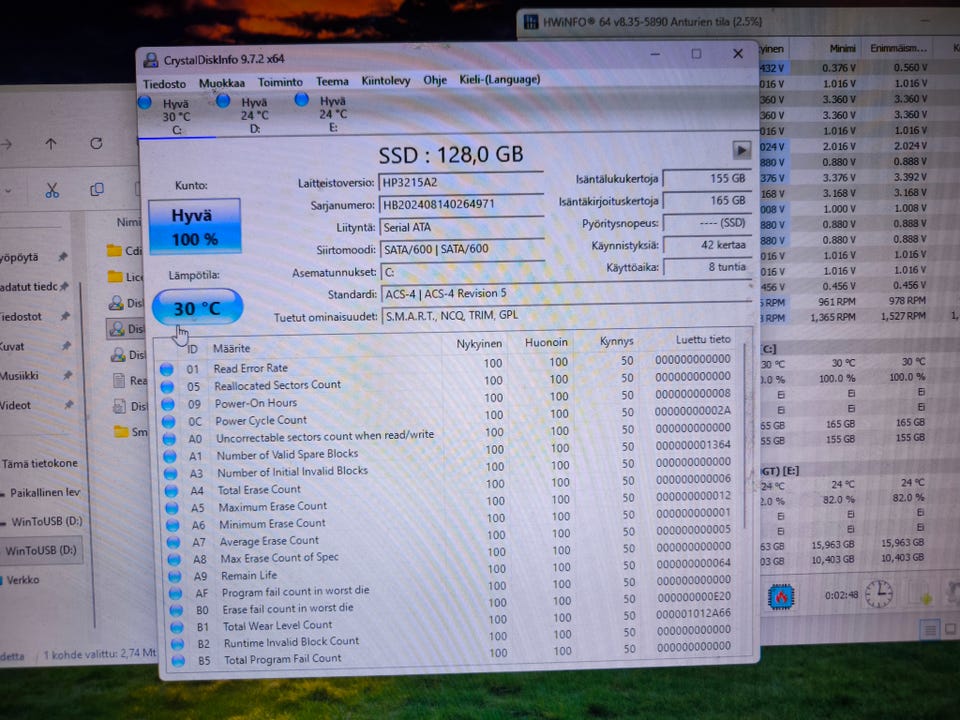Click the Liityntä field Serial ATA
Image resolution: width=960 pixels, height=720 pixels.
point(462,227)
